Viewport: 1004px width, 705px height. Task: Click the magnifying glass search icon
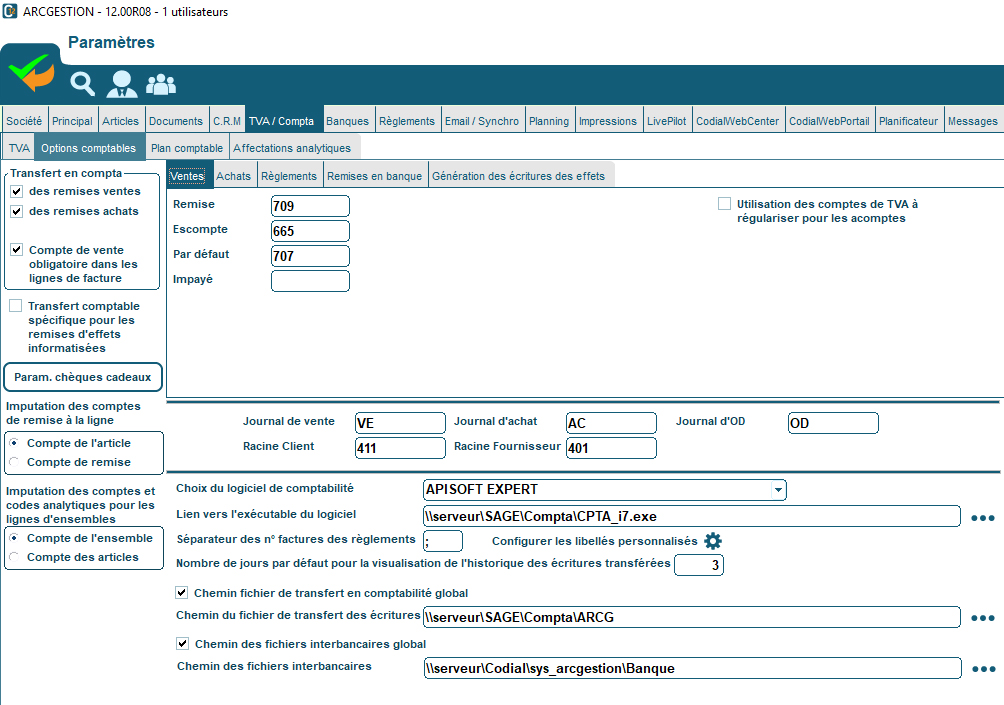(82, 84)
